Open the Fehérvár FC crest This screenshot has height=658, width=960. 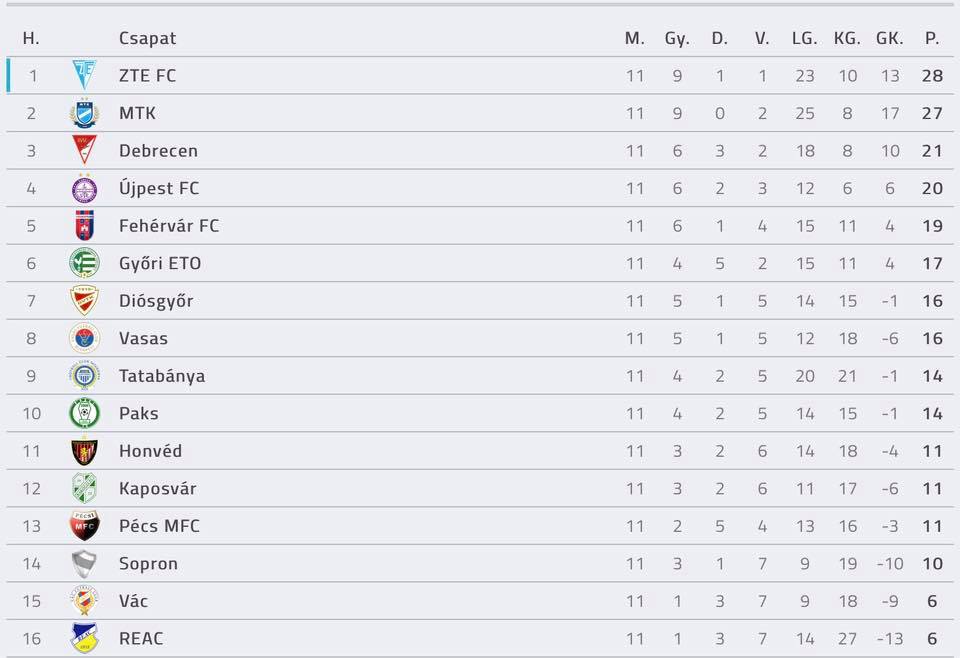[84, 225]
